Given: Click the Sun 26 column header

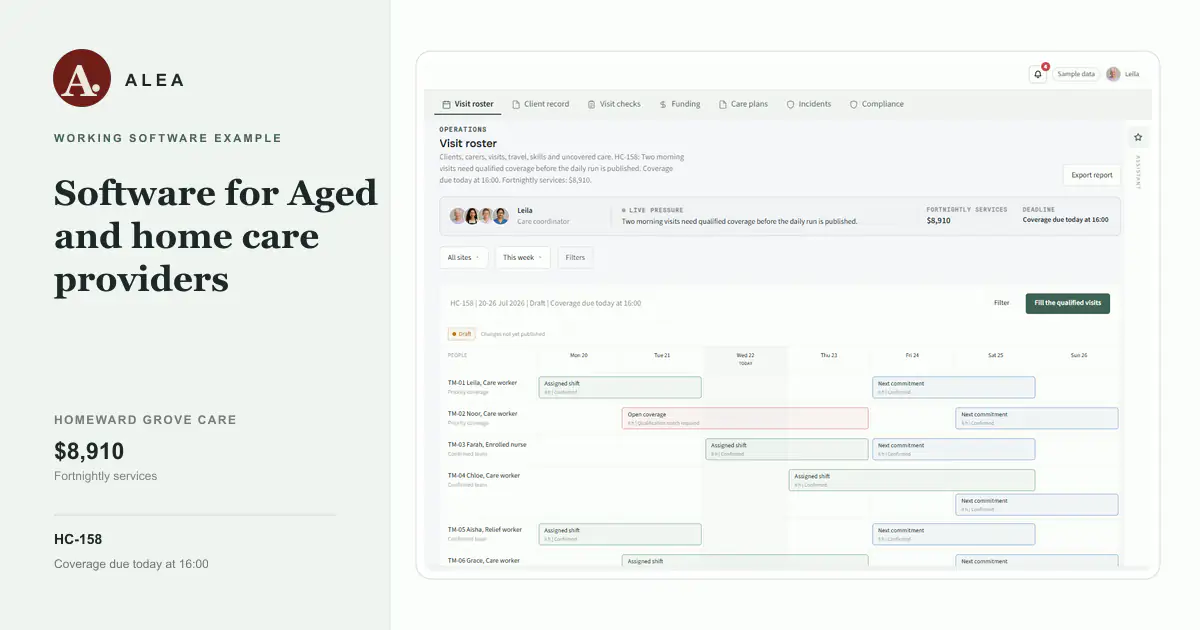Looking at the screenshot, I should pyautogui.click(x=1078, y=355).
